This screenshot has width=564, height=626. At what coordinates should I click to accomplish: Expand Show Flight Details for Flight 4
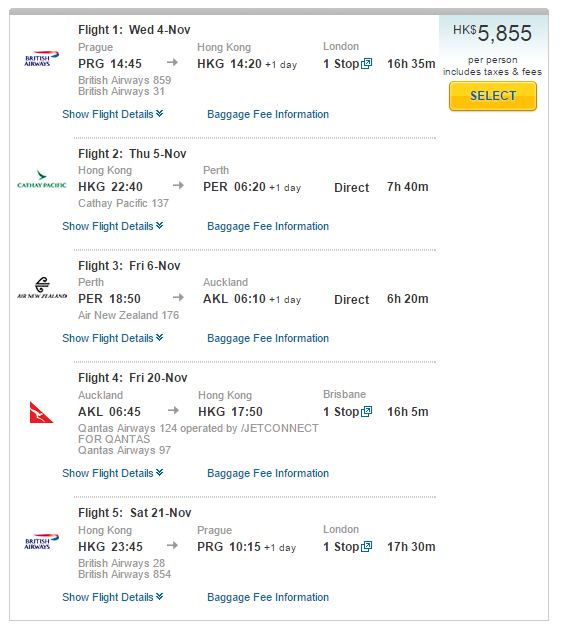coord(113,473)
